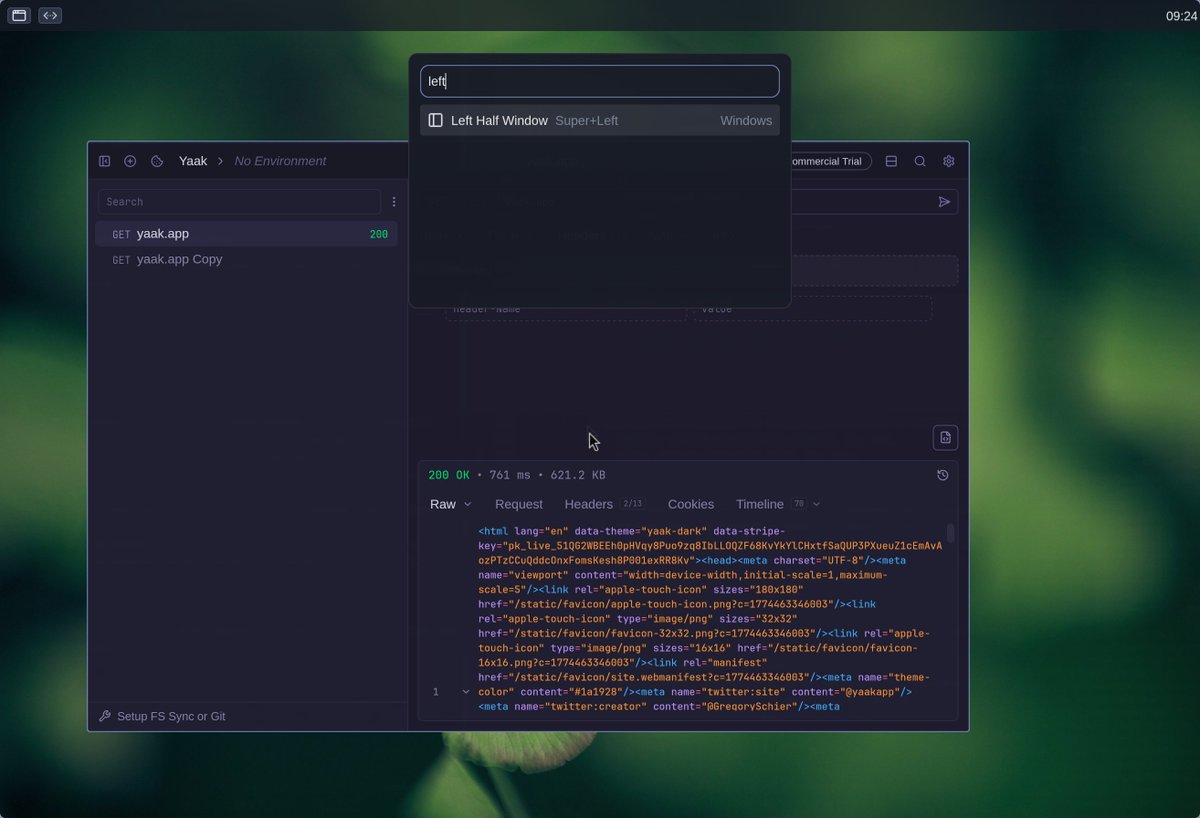This screenshot has width=1200, height=818.
Task: Switch to the Headers response tab
Action: click(589, 504)
